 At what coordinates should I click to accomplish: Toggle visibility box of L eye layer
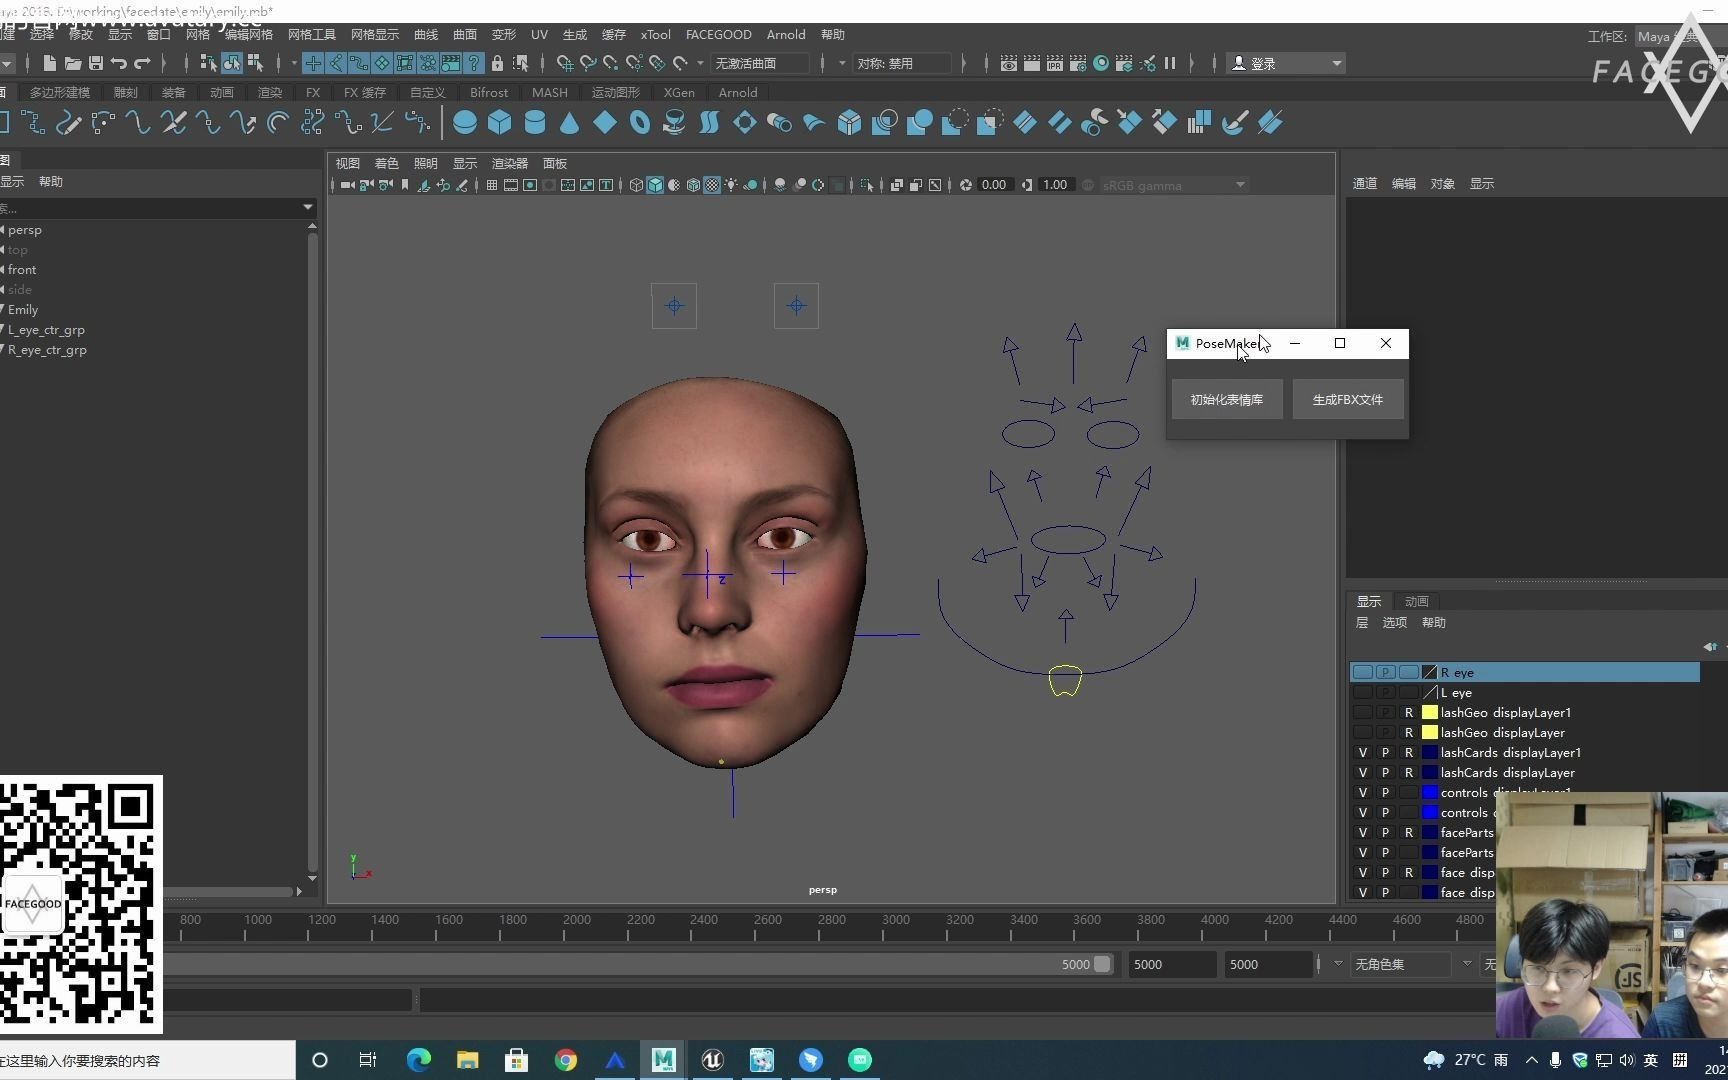pos(1362,693)
